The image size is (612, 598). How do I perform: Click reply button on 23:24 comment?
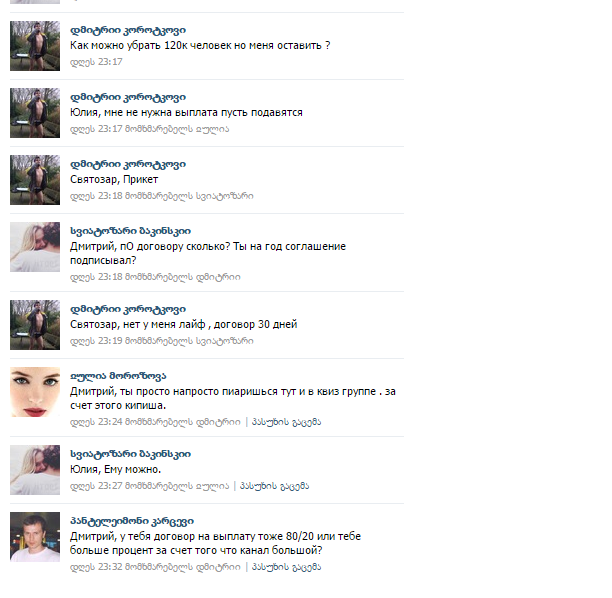tap(286, 422)
